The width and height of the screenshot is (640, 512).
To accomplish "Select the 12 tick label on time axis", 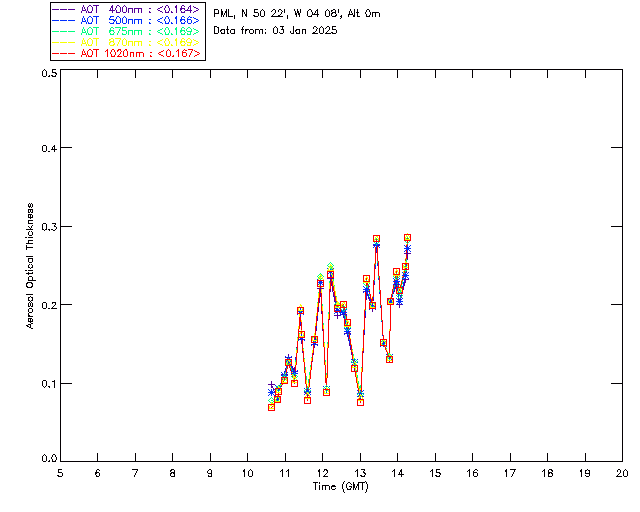I will 322,472.
